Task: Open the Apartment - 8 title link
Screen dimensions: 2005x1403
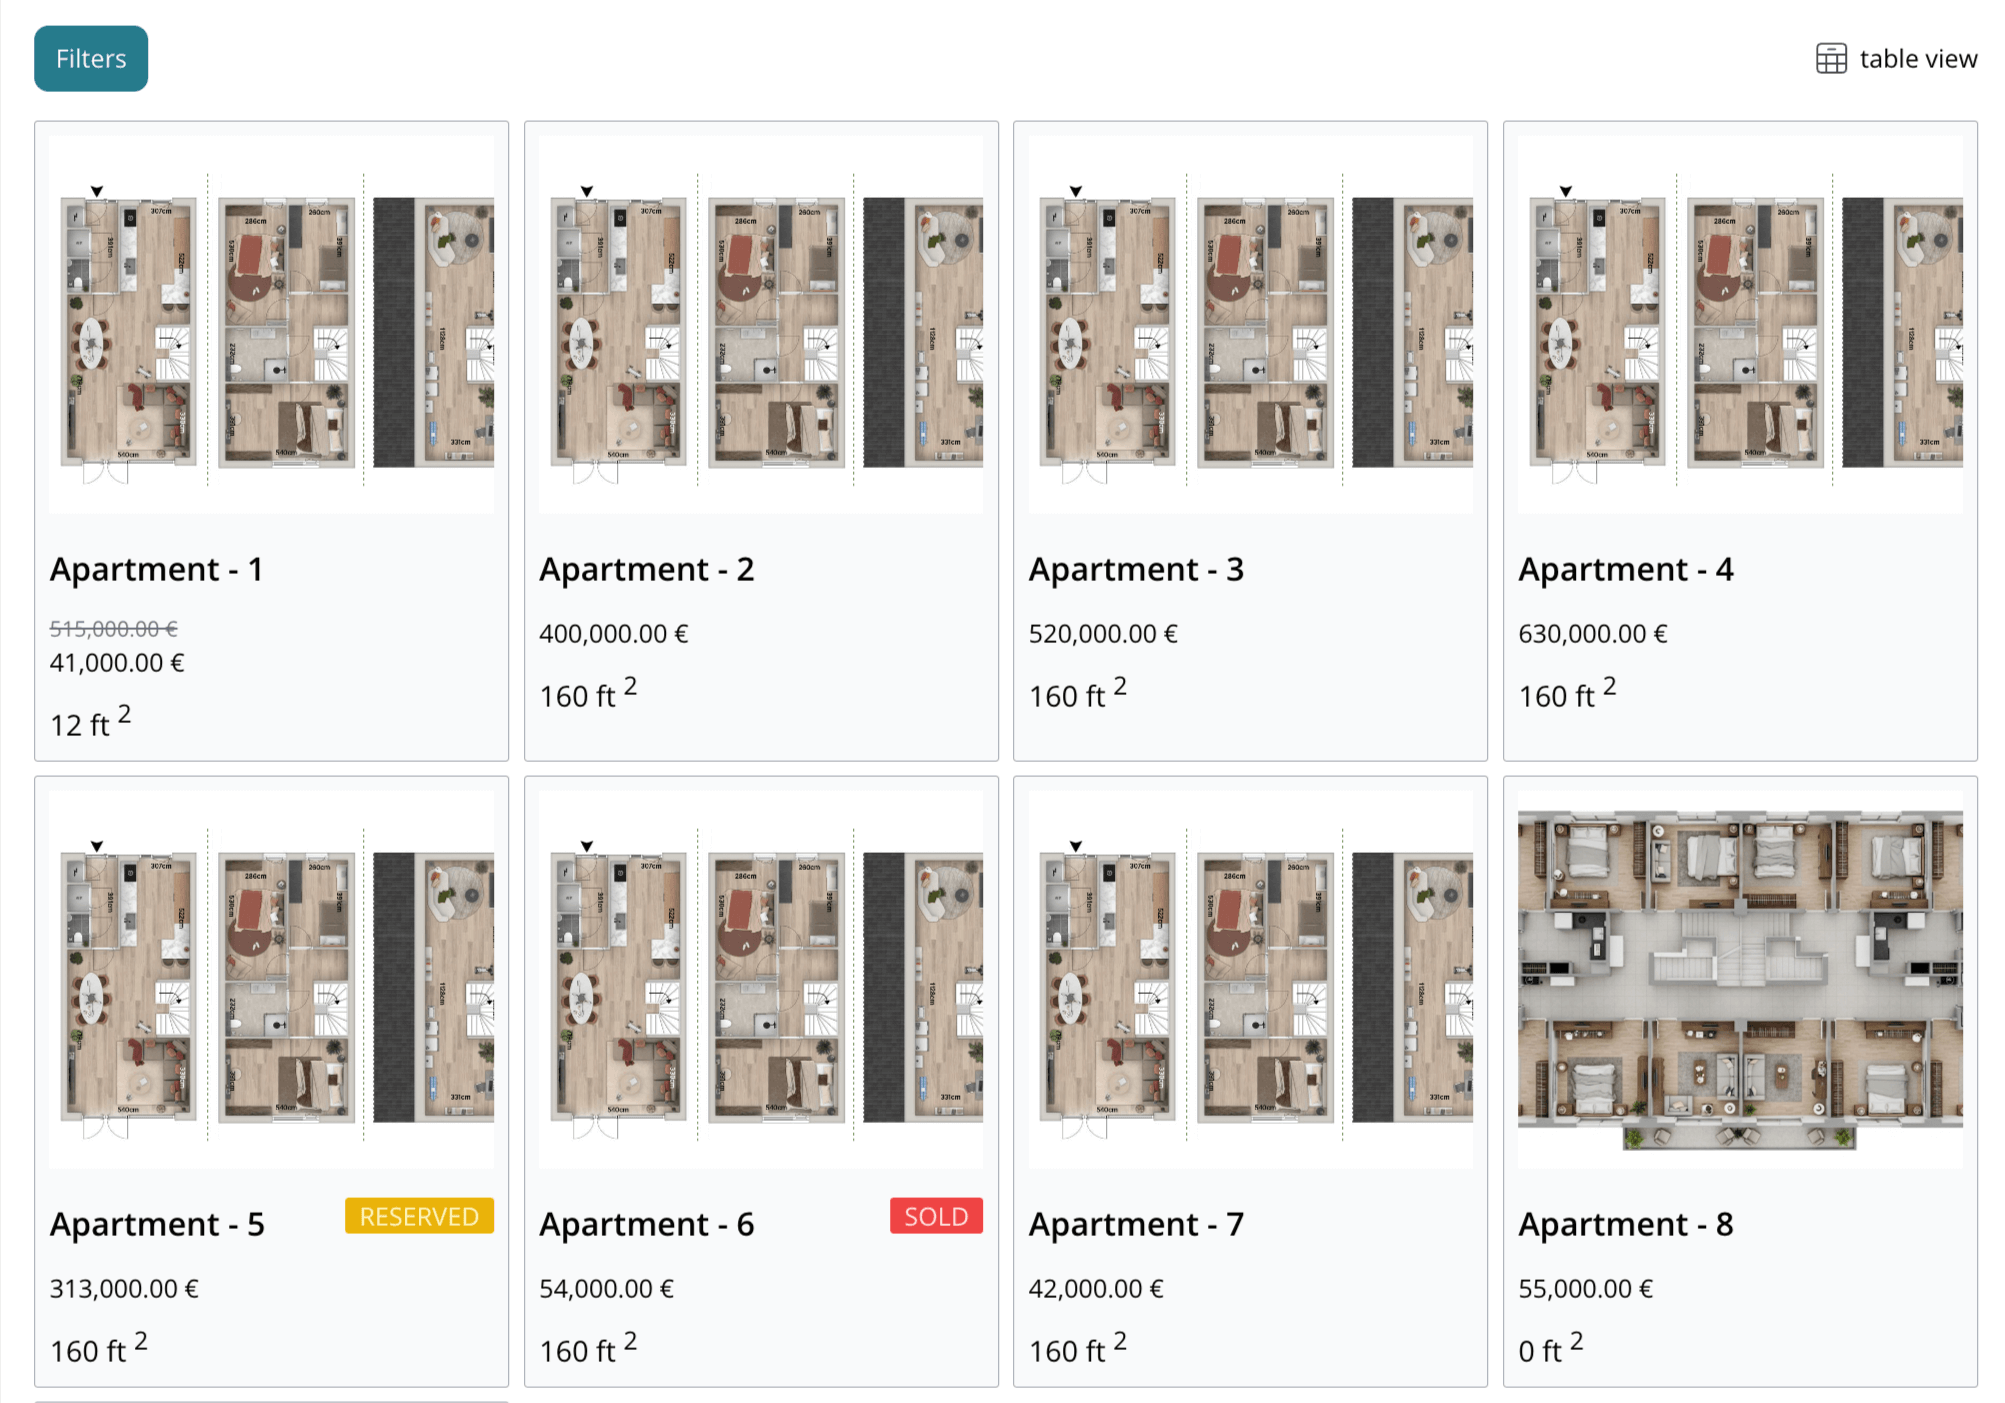Action: click(1625, 1224)
